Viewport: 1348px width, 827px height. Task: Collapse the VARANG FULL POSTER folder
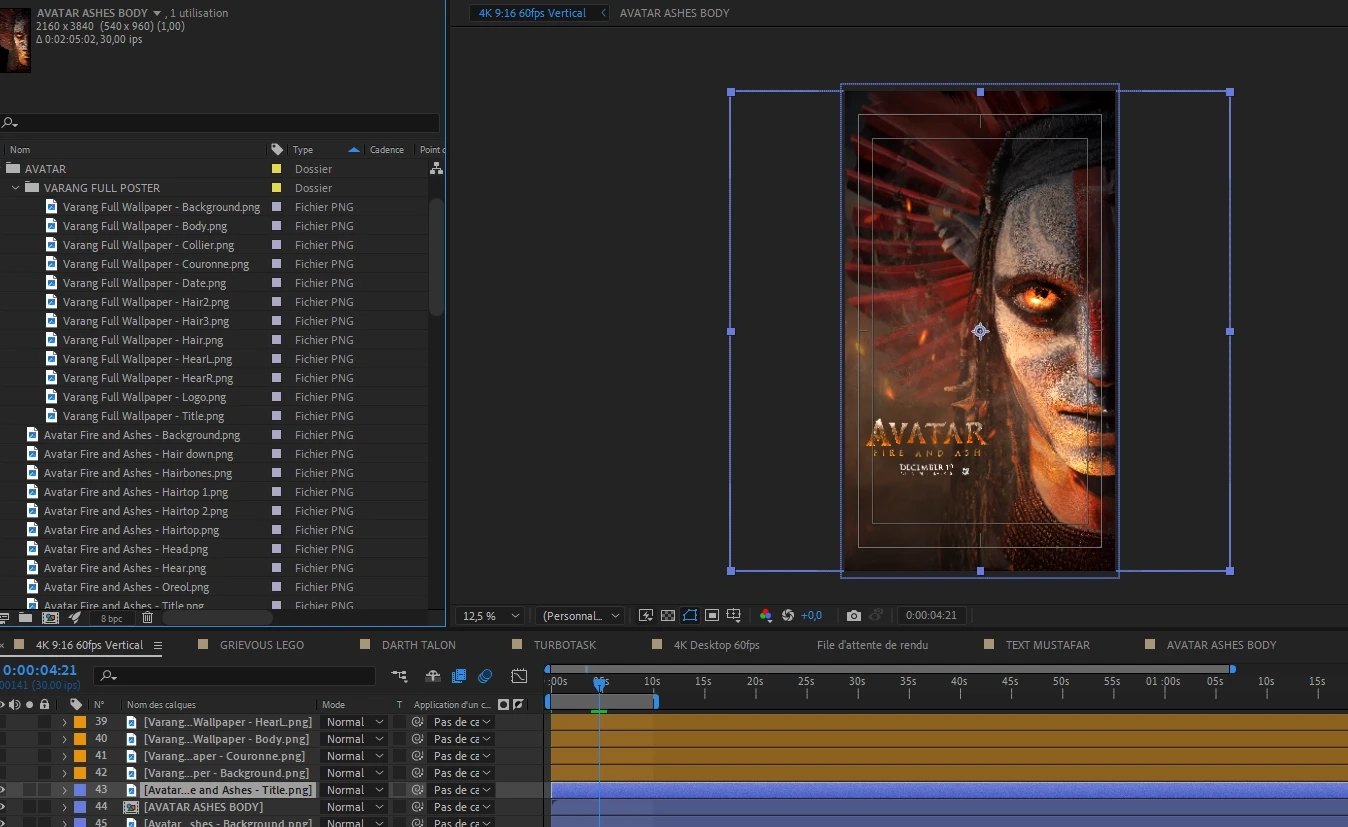coord(15,188)
